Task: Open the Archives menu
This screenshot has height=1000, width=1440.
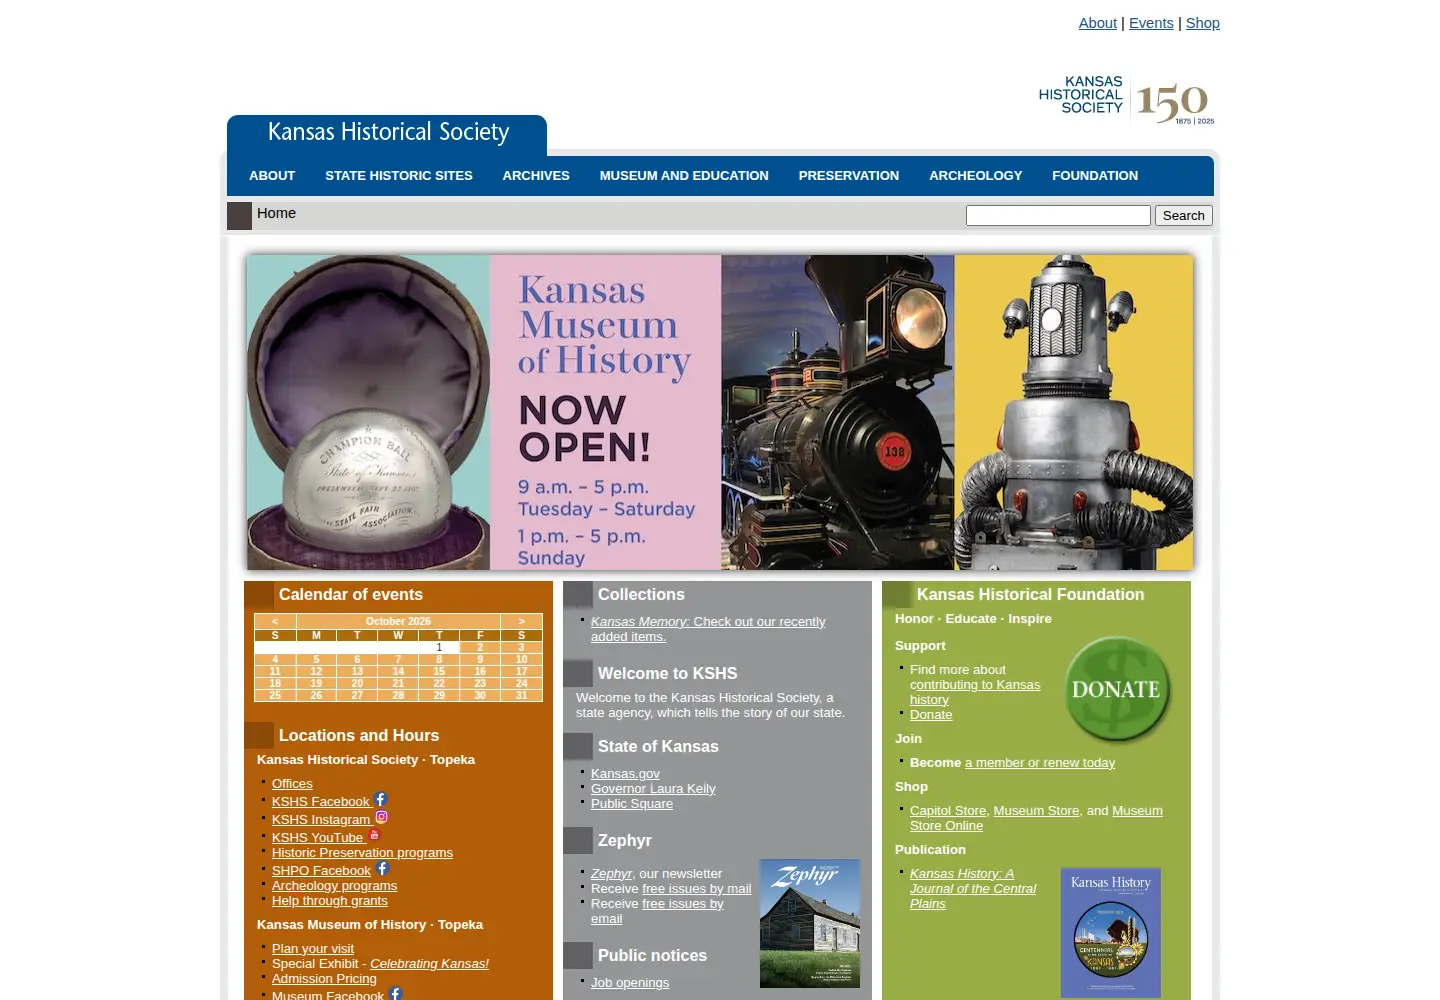Action: (536, 176)
